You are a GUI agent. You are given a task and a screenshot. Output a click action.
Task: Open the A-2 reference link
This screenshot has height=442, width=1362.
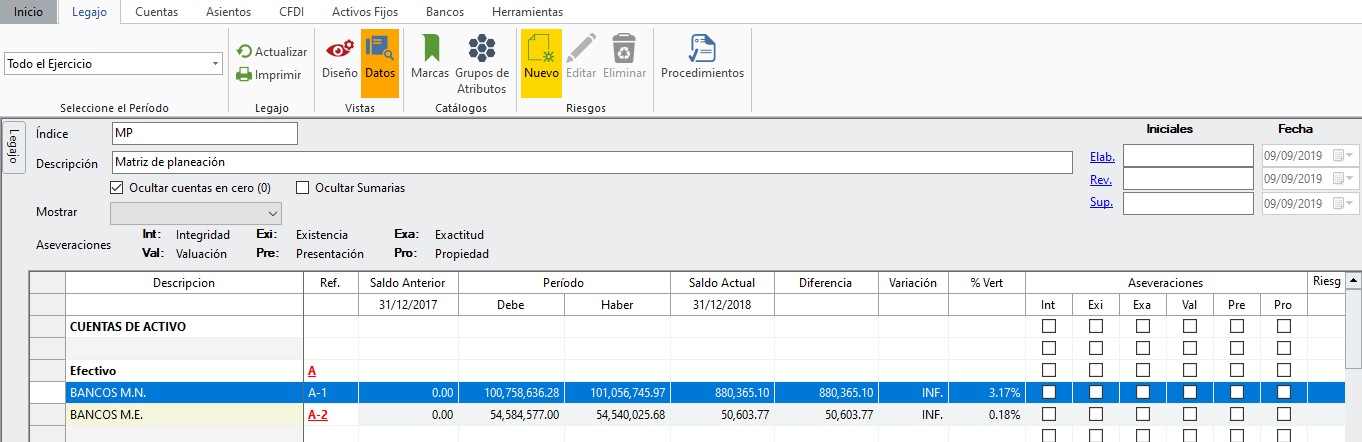(318, 415)
